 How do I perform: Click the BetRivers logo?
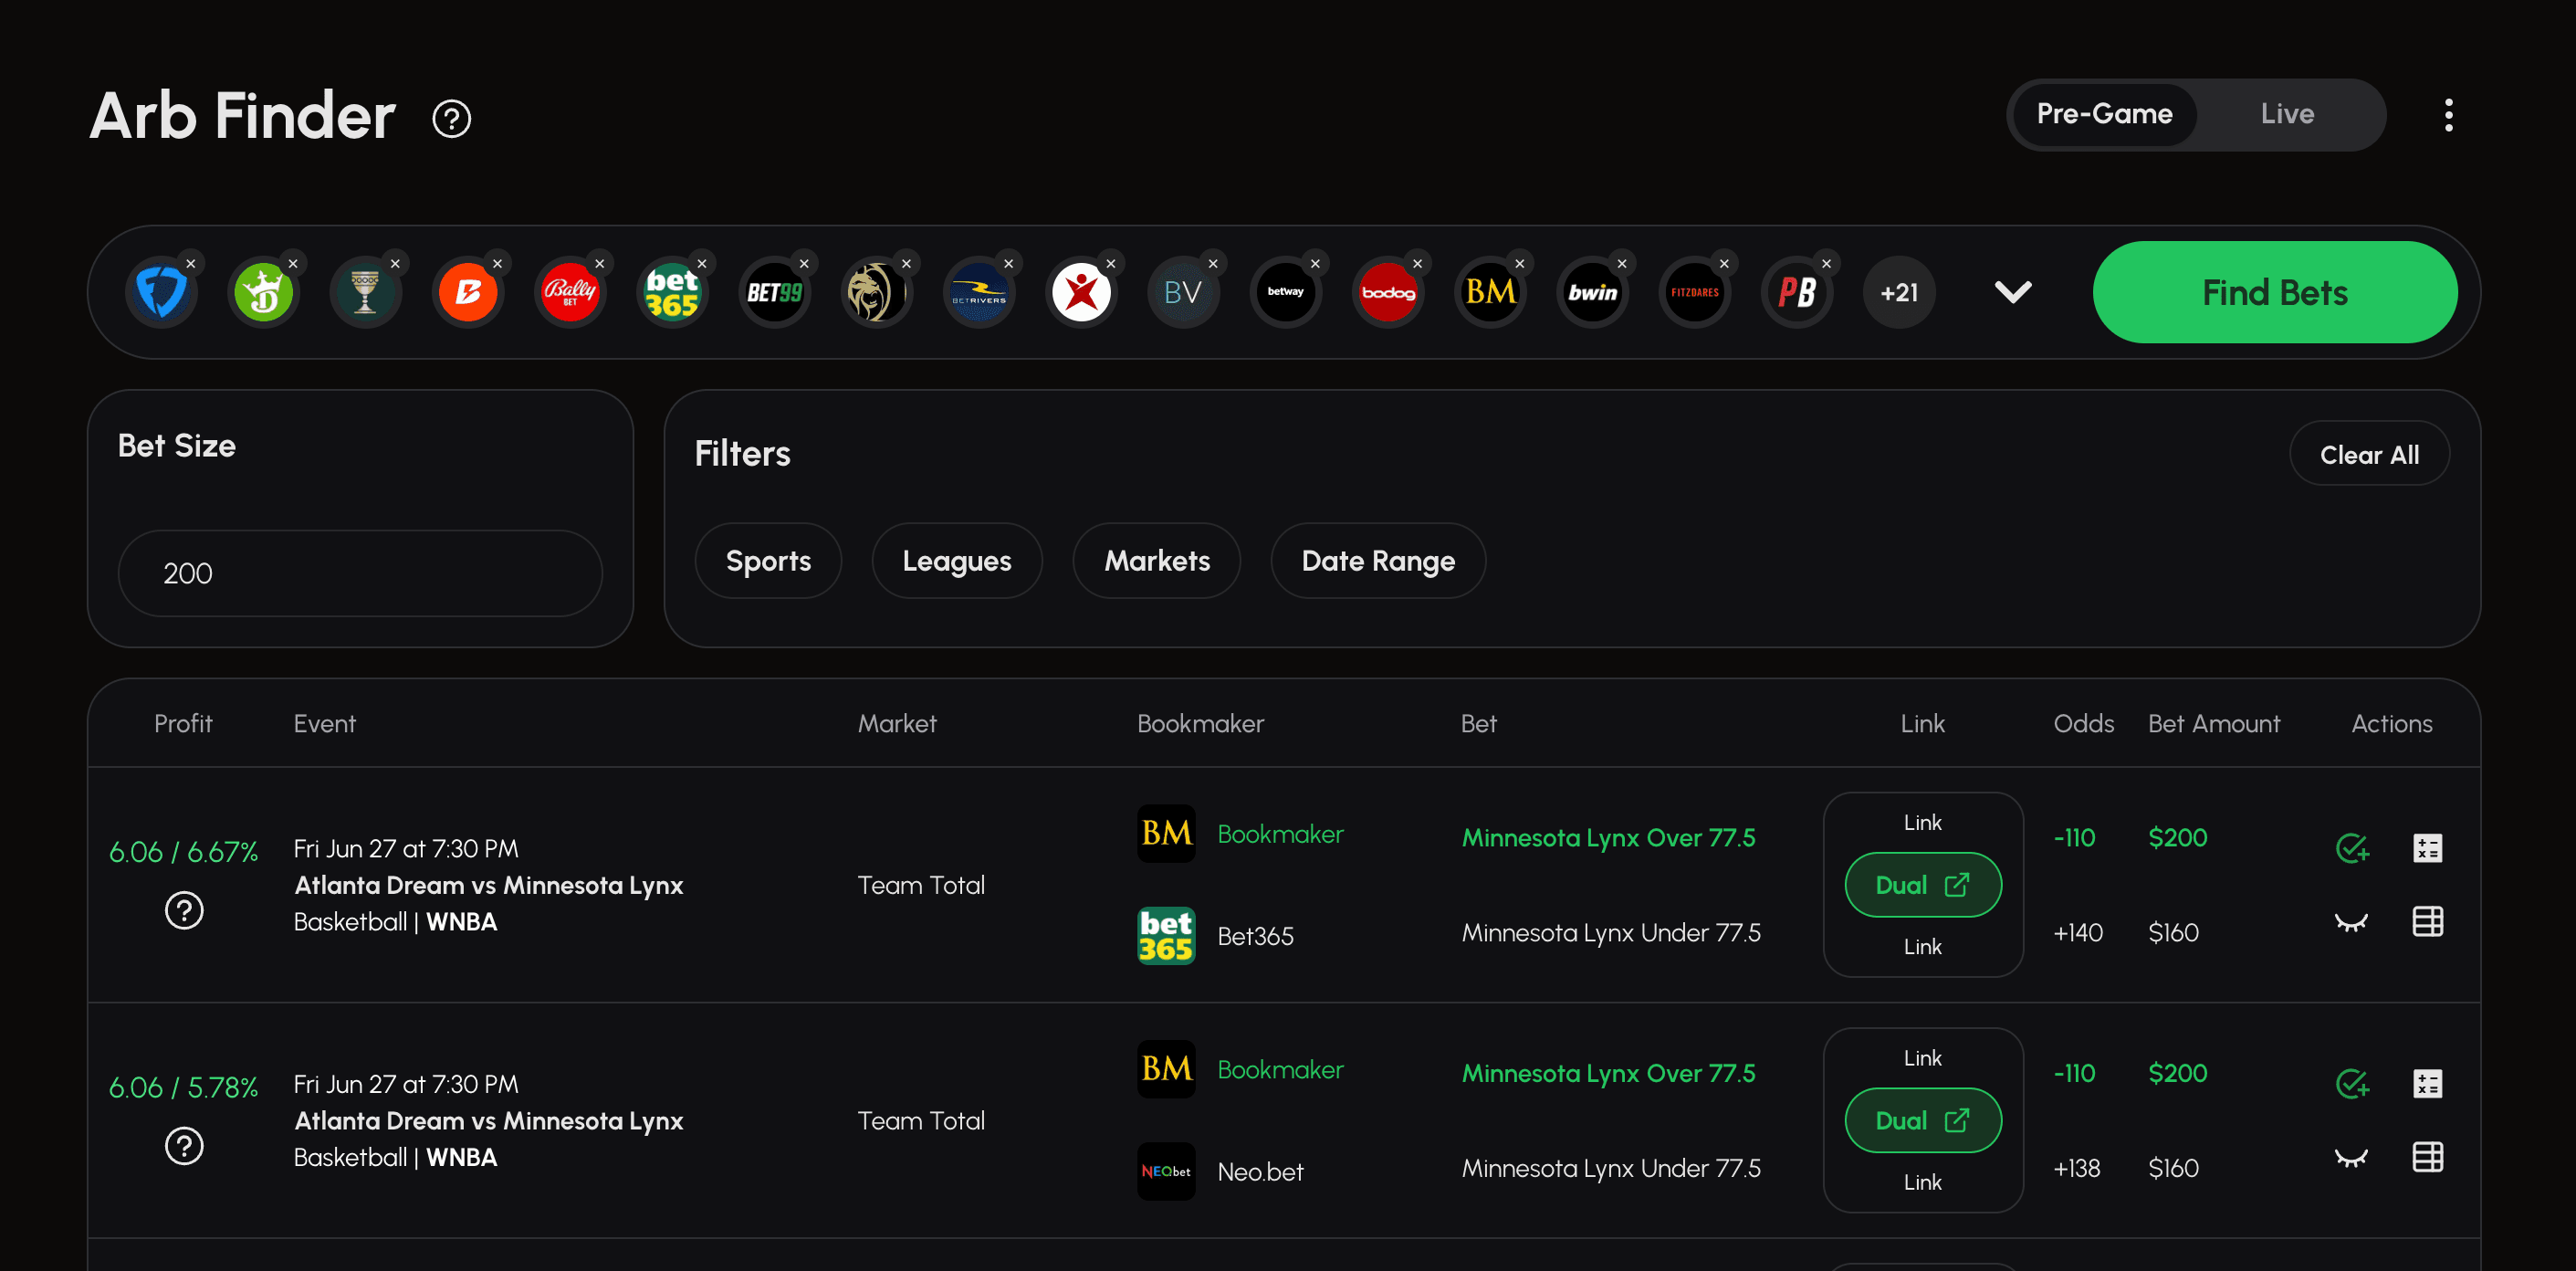pos(979,292)
